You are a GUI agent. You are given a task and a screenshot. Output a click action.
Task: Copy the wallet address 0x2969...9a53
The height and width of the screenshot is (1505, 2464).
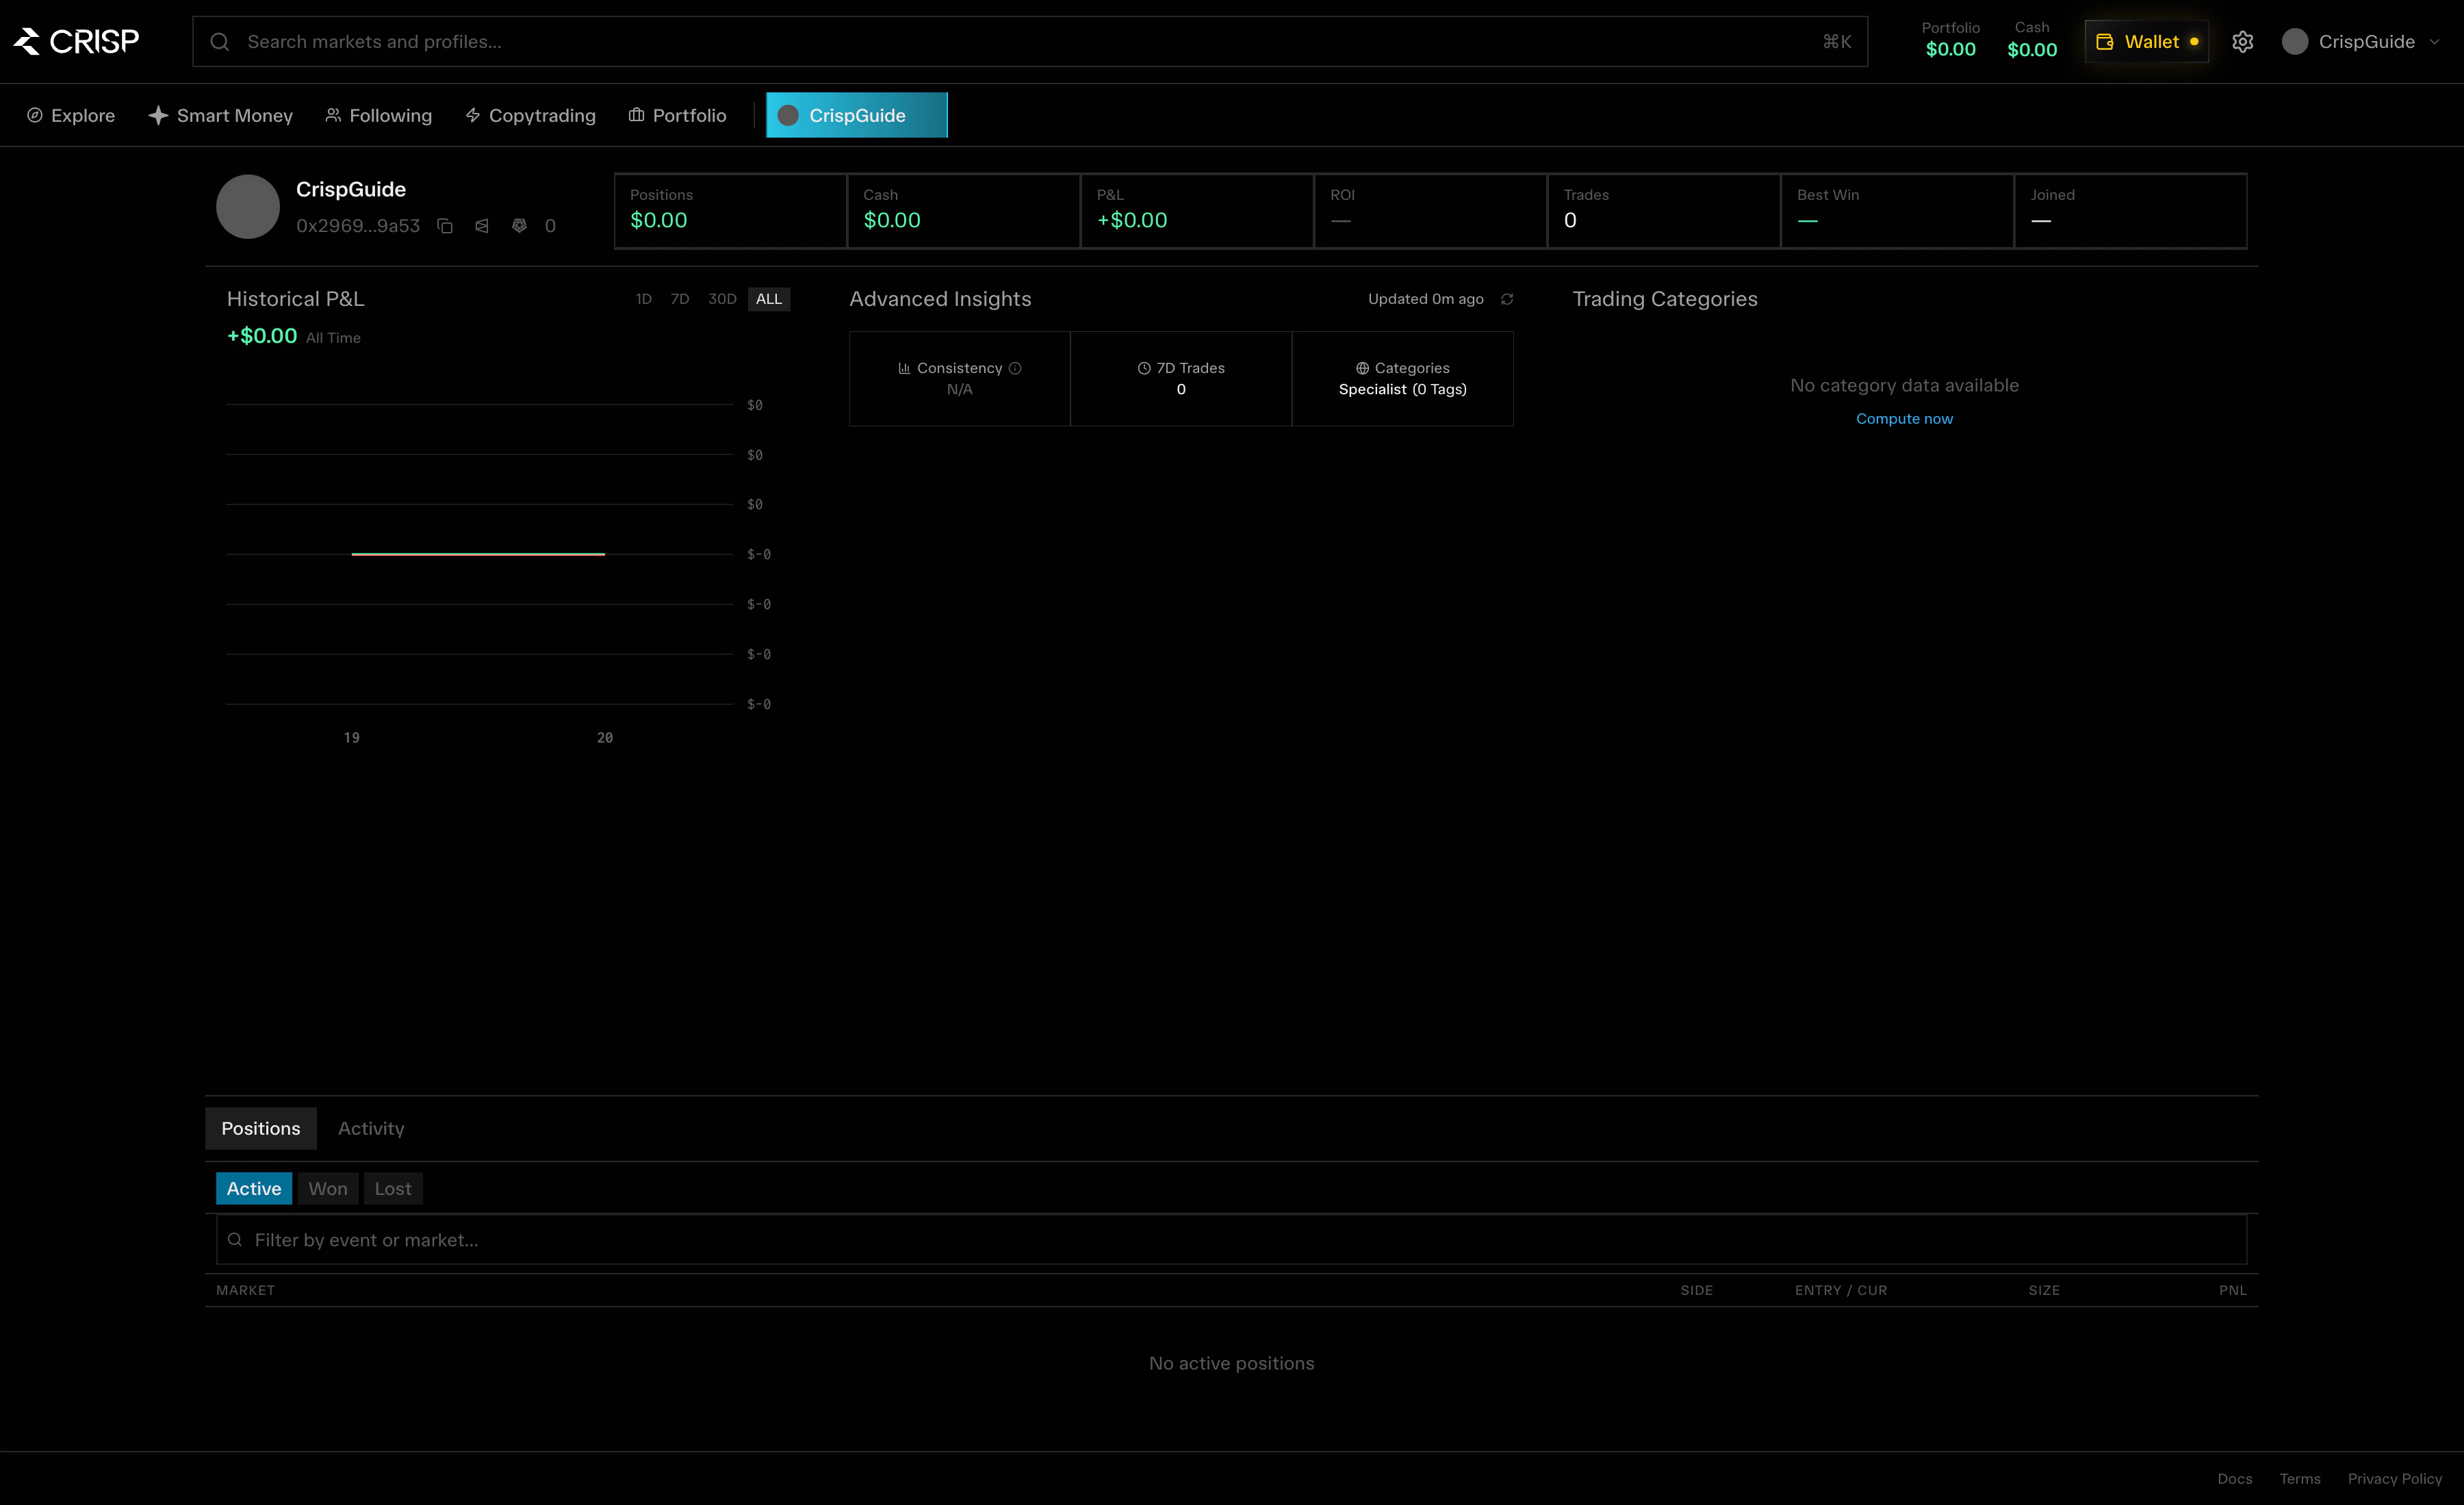tap(445, 226)
